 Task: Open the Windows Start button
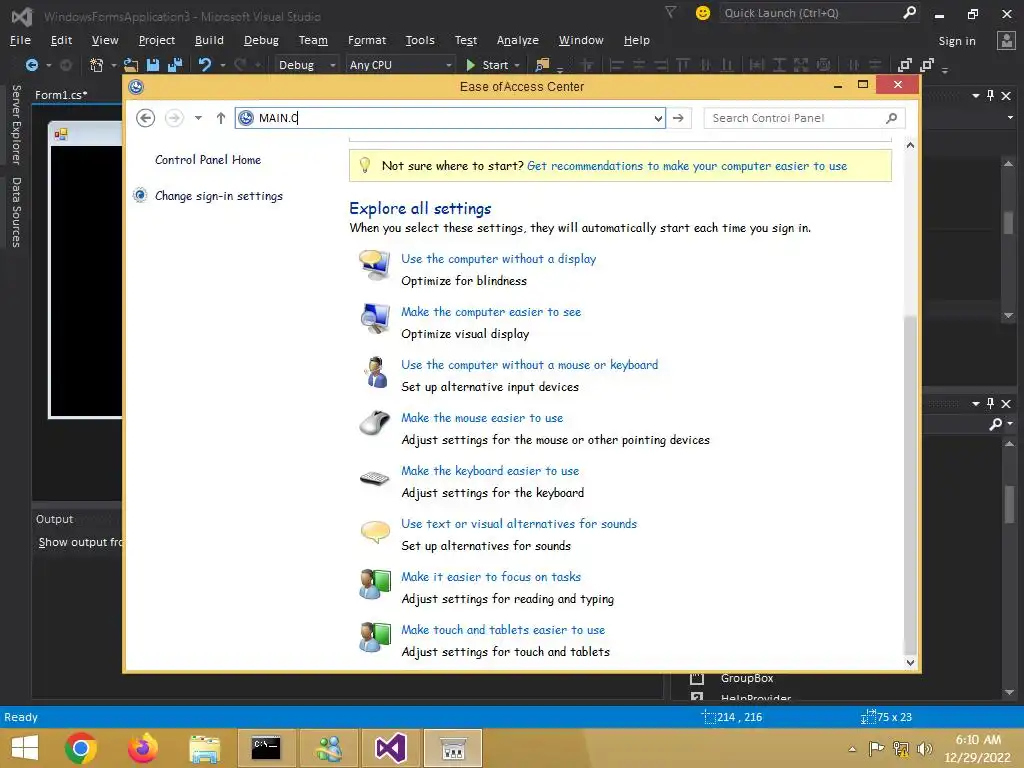pos(25,748)
